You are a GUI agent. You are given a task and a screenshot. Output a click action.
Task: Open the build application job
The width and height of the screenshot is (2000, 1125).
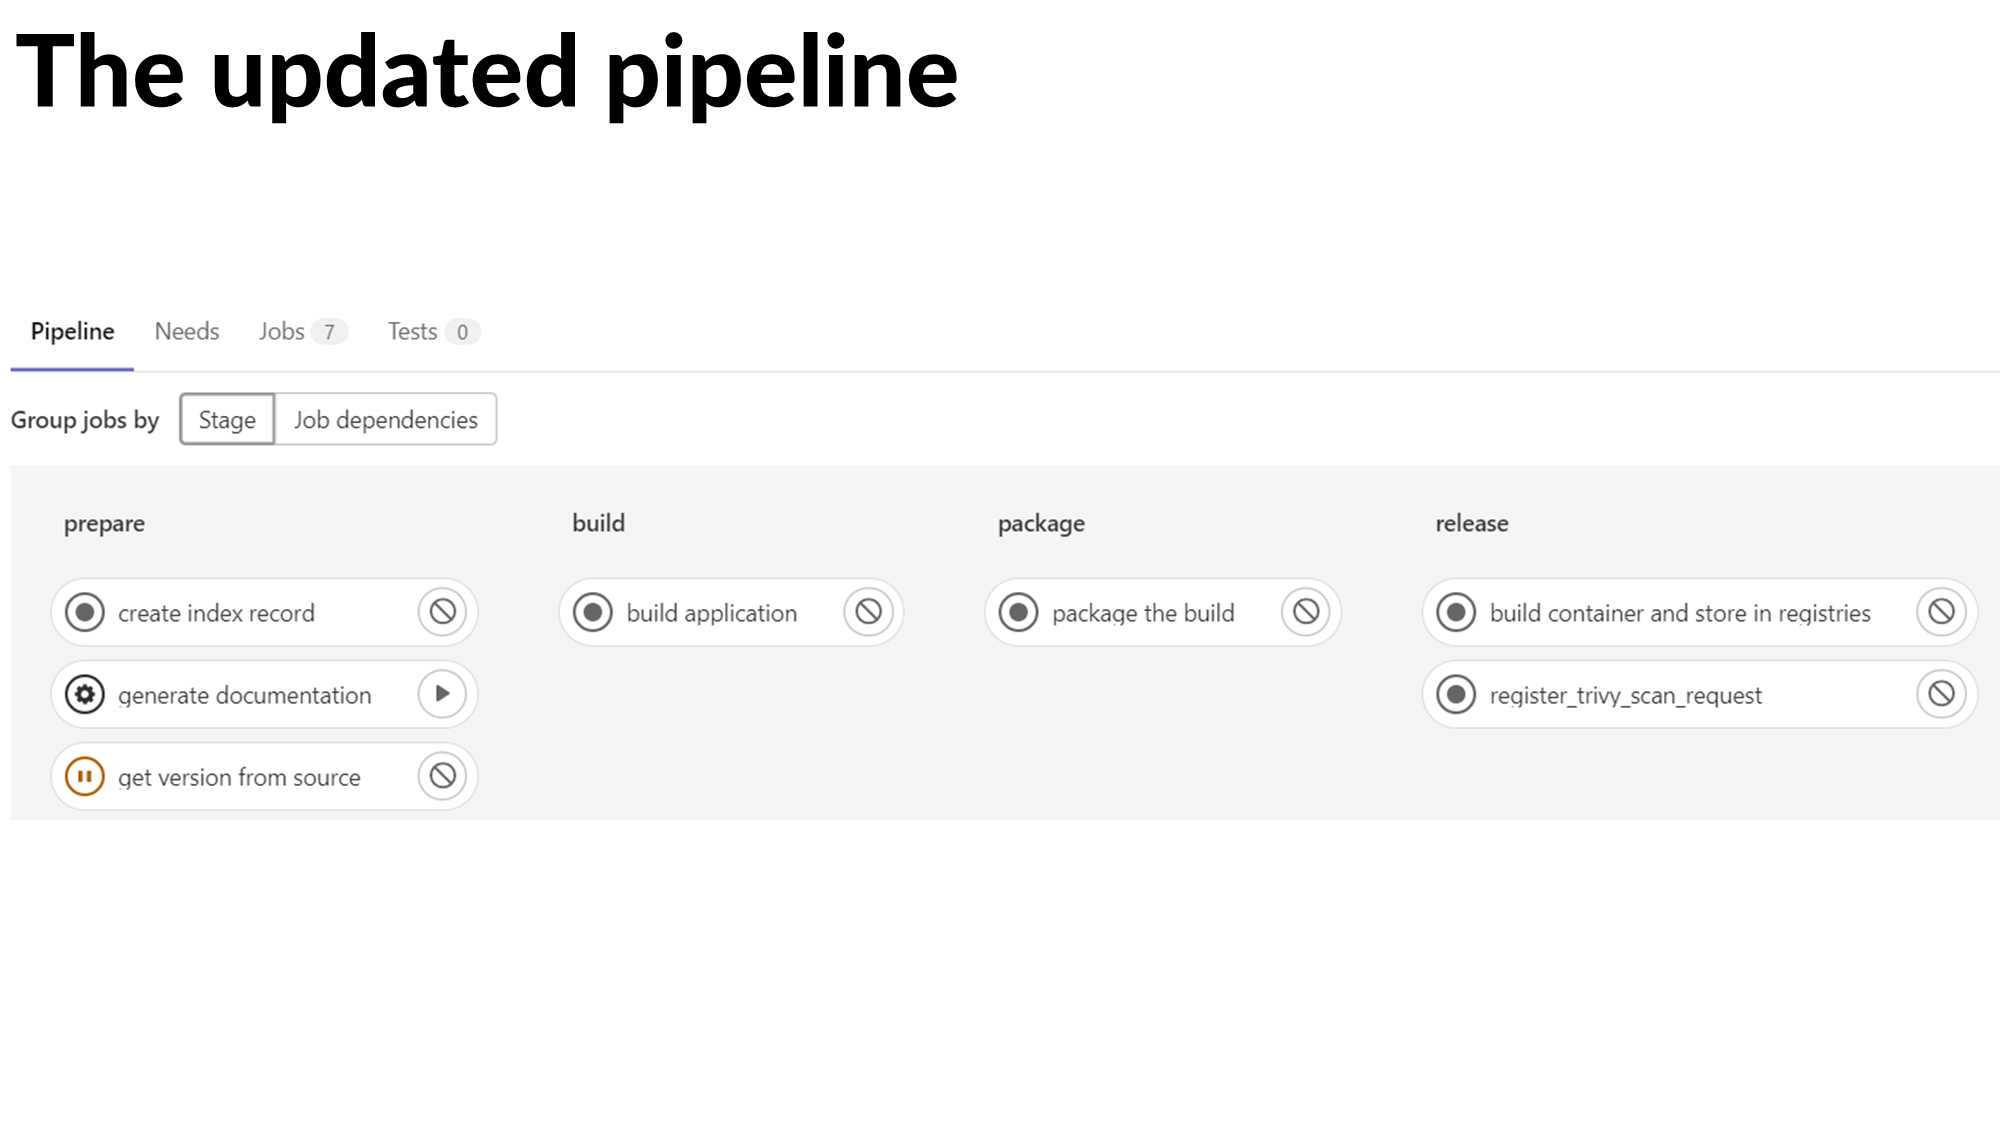coord(711,613)
